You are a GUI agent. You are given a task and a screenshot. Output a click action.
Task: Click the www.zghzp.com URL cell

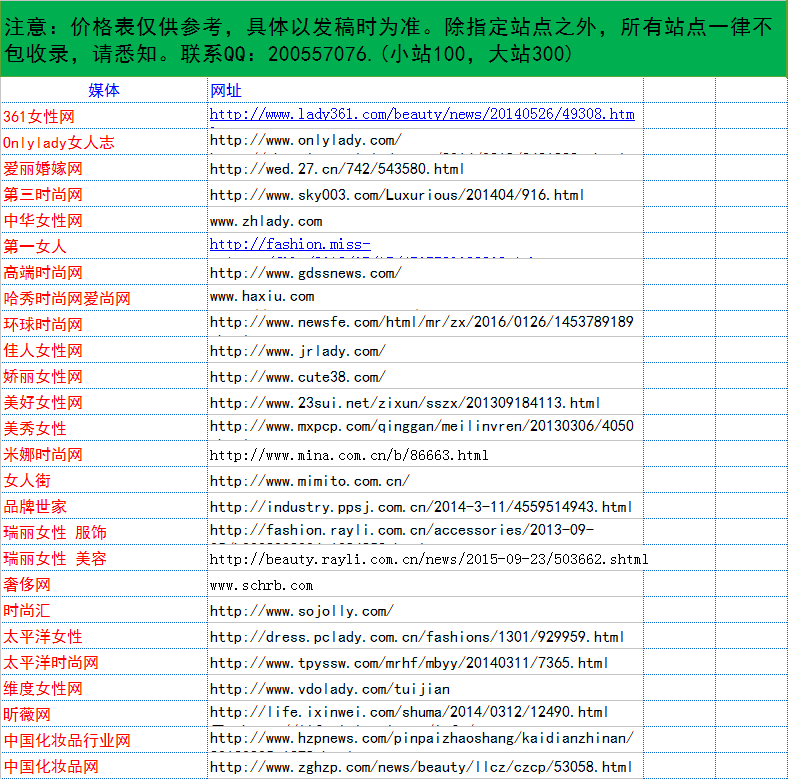click(425, 766)
